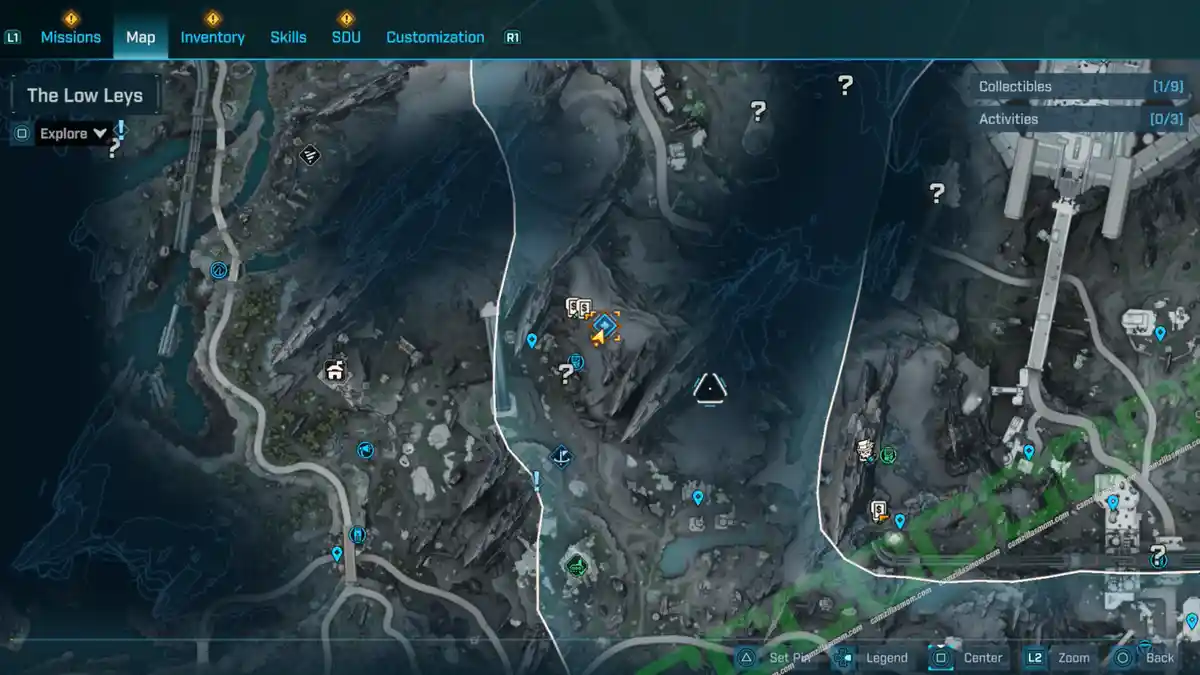Click the Center map button
This screenshot has height=675, width=1200.
968,658
